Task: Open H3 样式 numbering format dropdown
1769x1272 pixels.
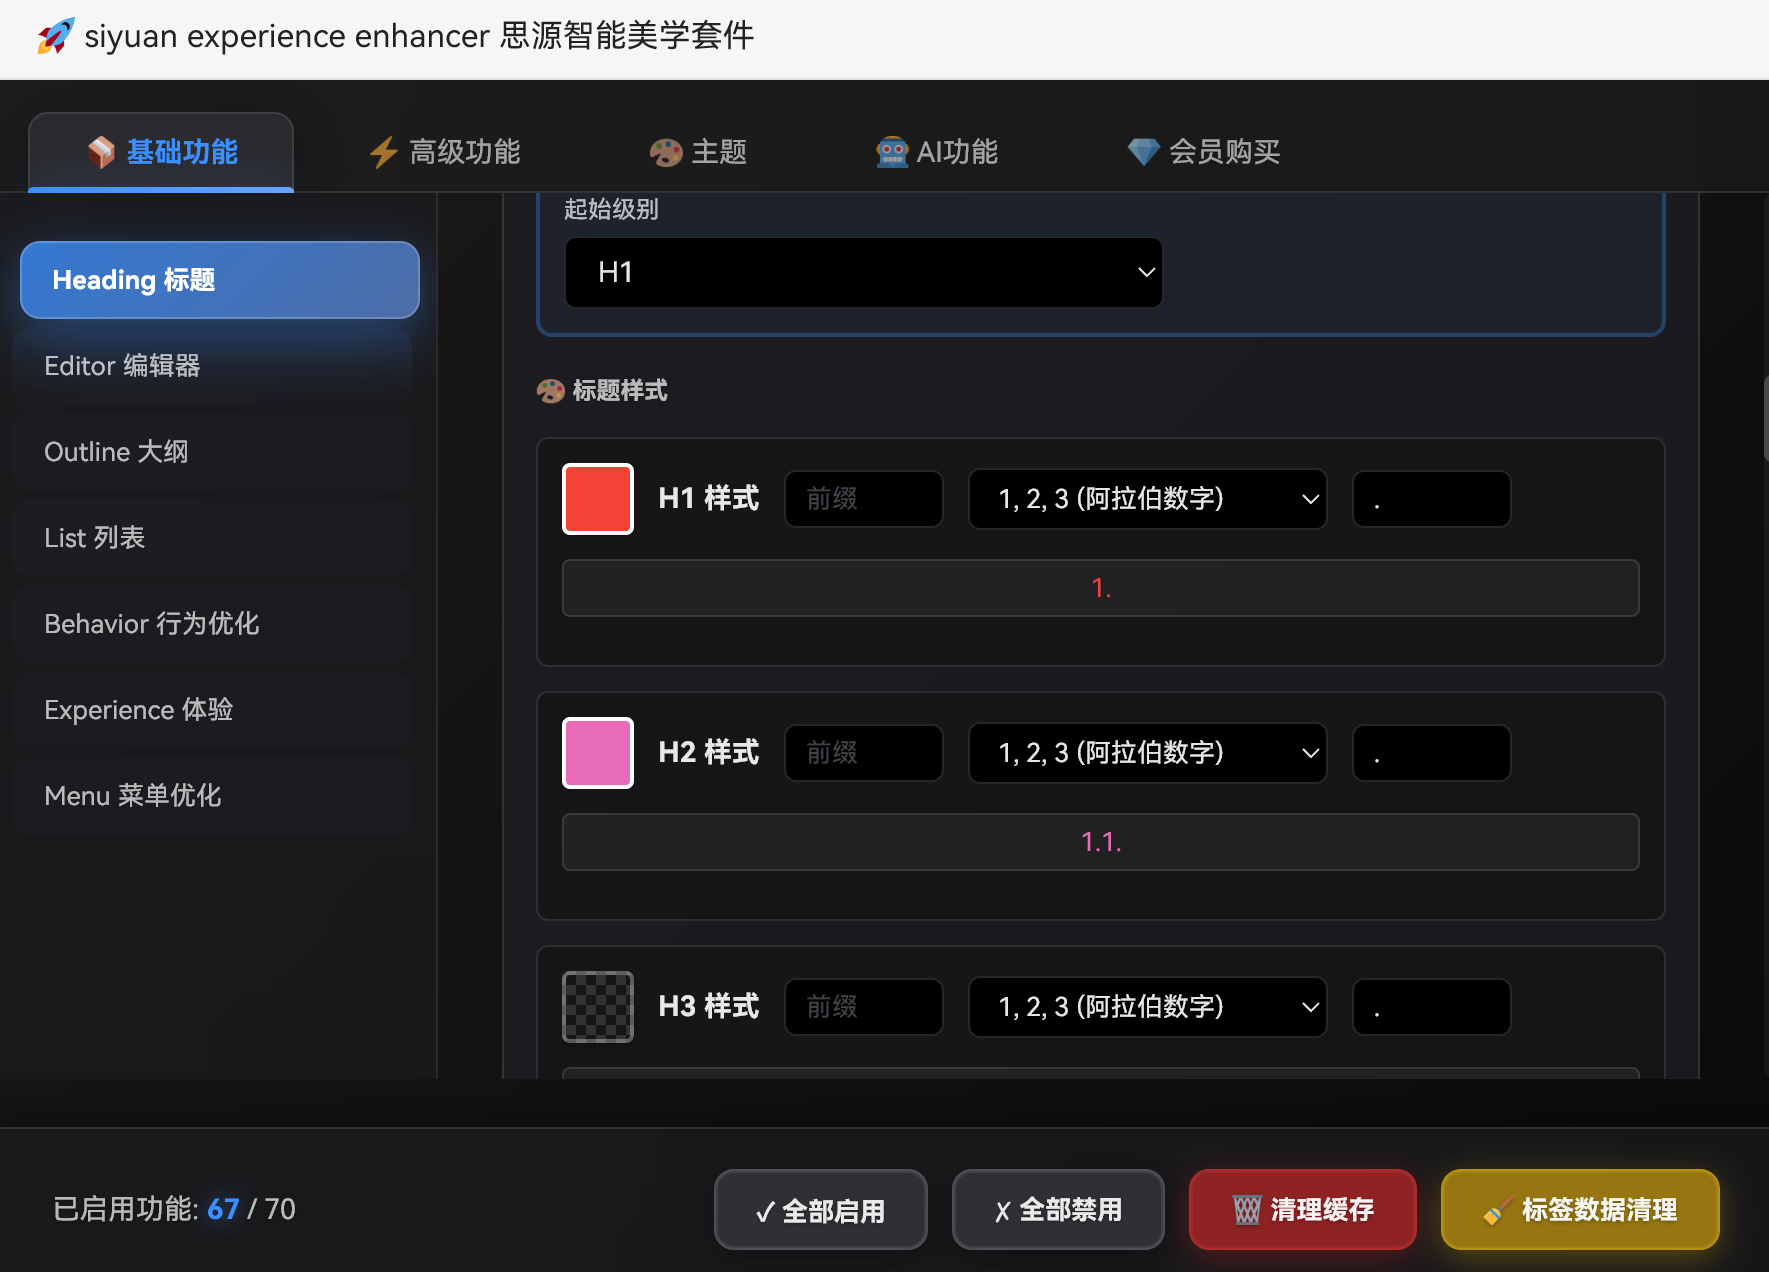Action: tap(1148, 1007)
